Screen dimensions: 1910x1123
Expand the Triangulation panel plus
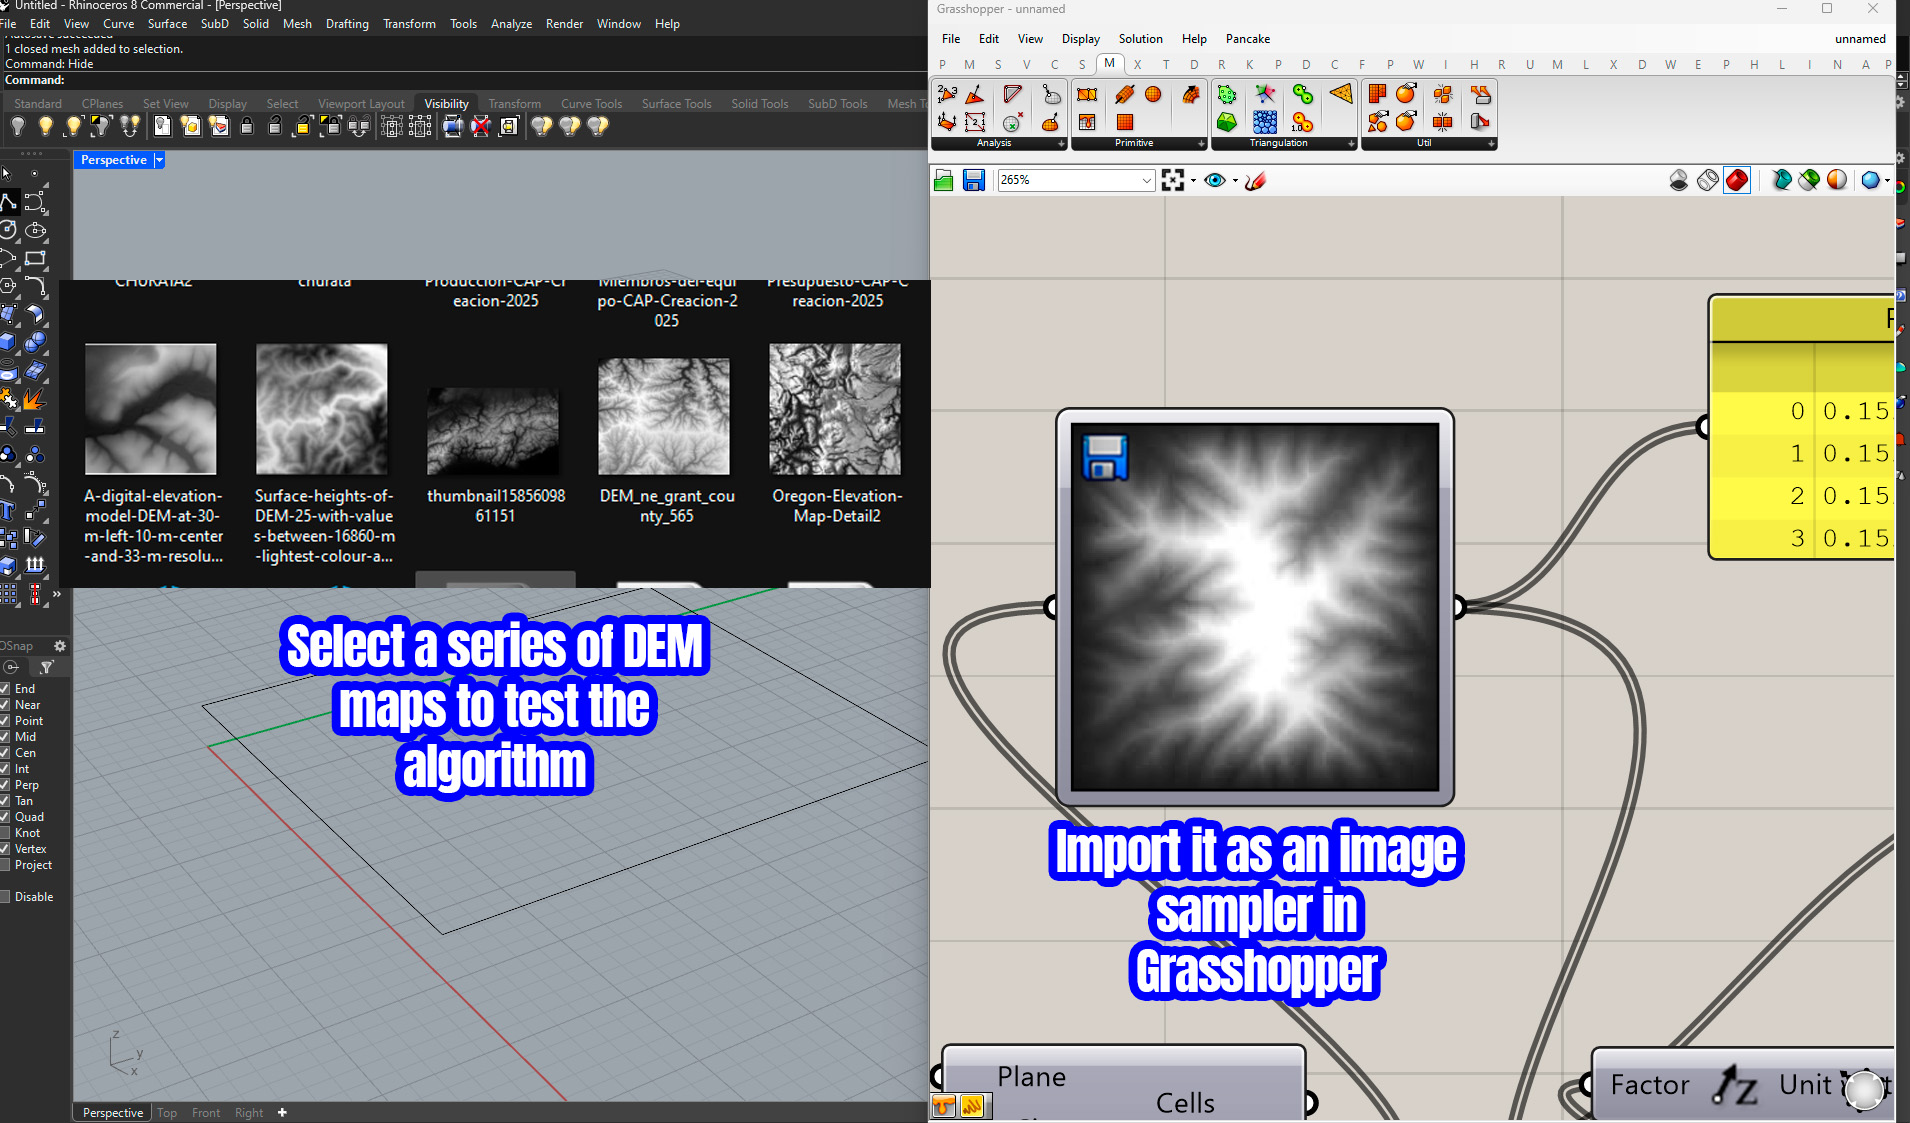pyautogui.click(x=1351, y=144)
